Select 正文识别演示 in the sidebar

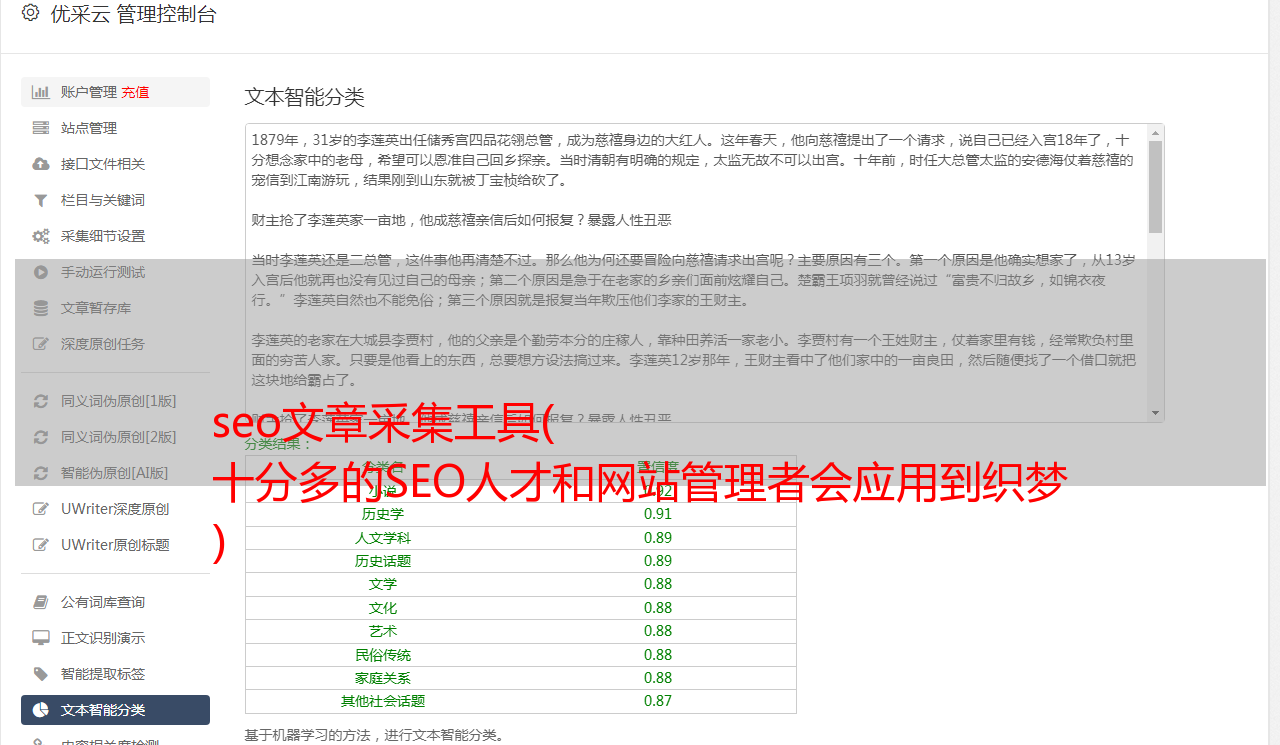pyautogui.click(x=115, y=638)
